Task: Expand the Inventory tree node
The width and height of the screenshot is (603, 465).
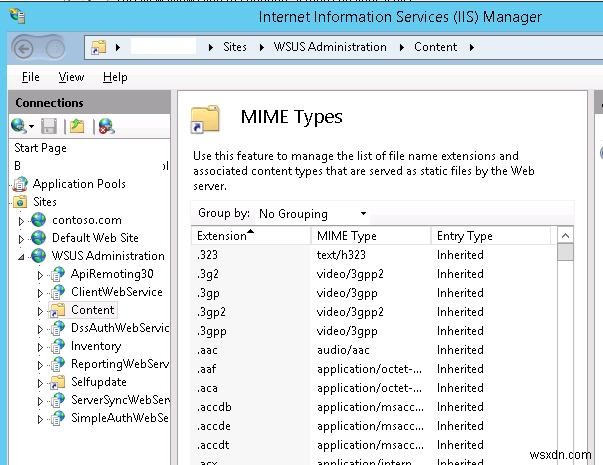Action: (x=40, y=347)
